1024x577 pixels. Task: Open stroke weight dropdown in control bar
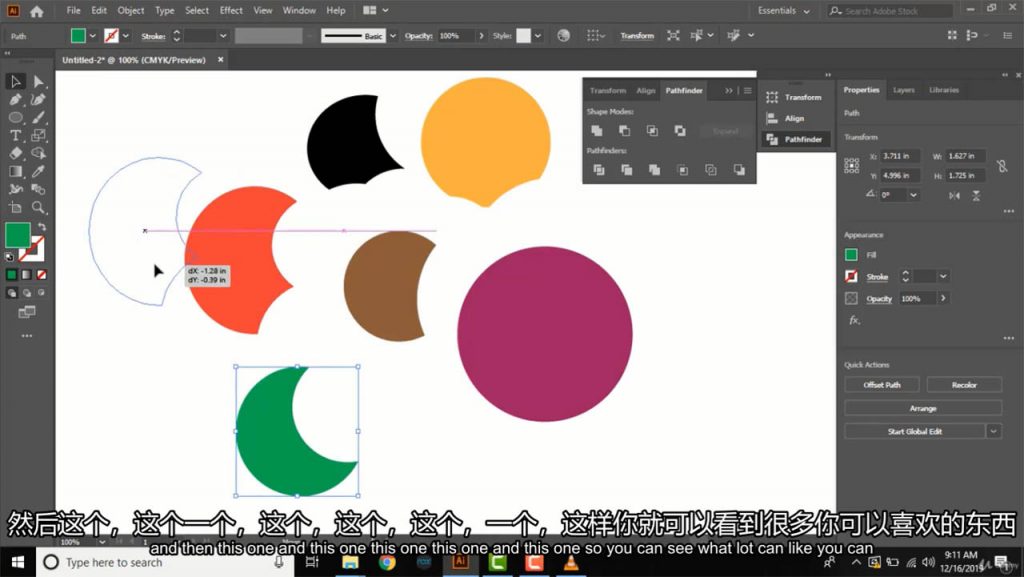pos(223,36)
